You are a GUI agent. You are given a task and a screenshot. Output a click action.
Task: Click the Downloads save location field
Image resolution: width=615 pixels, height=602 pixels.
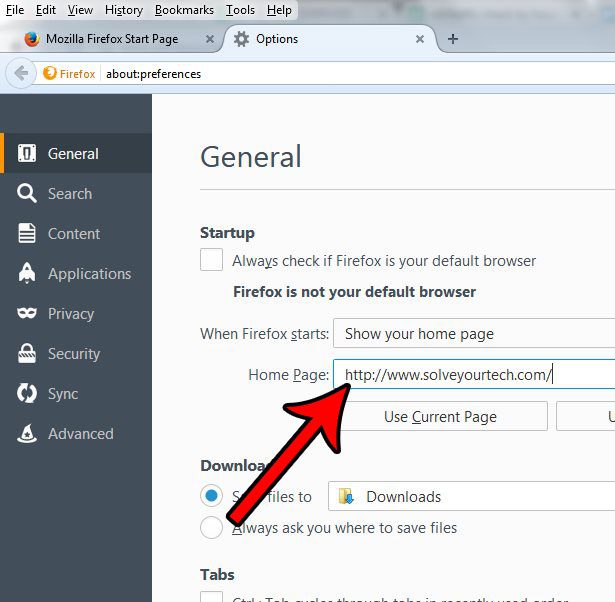point(471,496)
